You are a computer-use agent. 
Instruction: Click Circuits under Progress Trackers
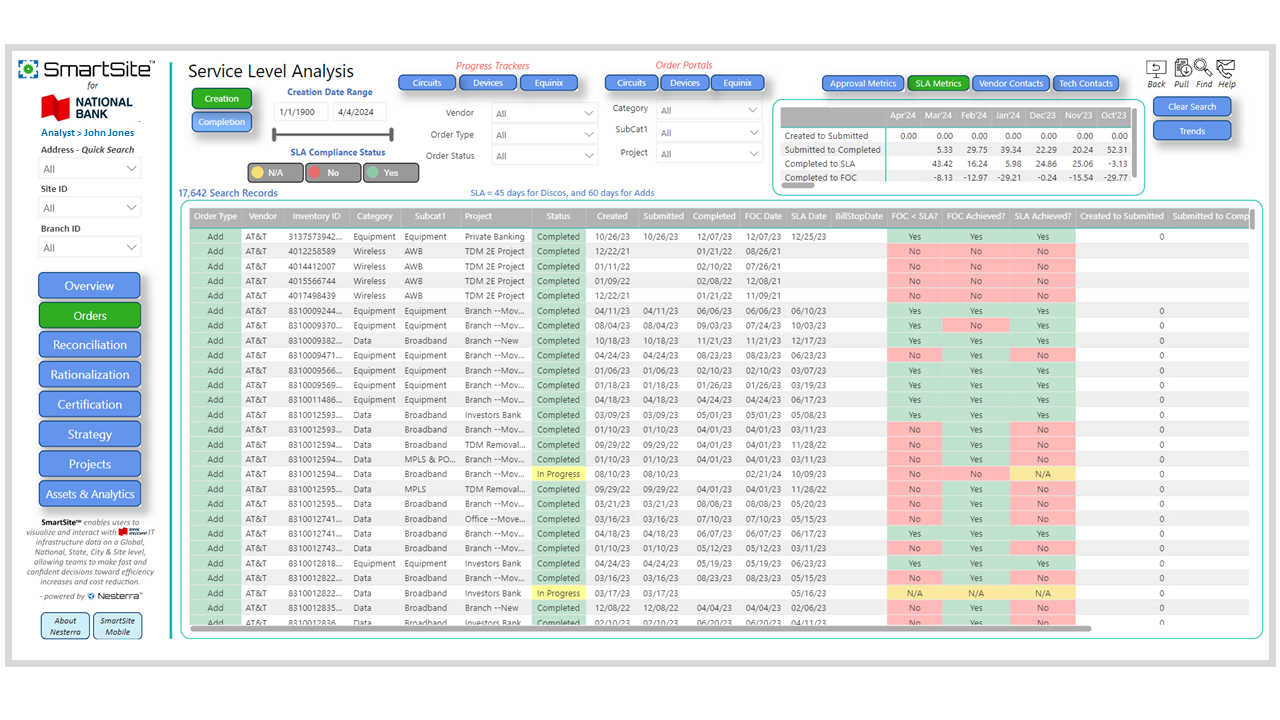[427, 83]
